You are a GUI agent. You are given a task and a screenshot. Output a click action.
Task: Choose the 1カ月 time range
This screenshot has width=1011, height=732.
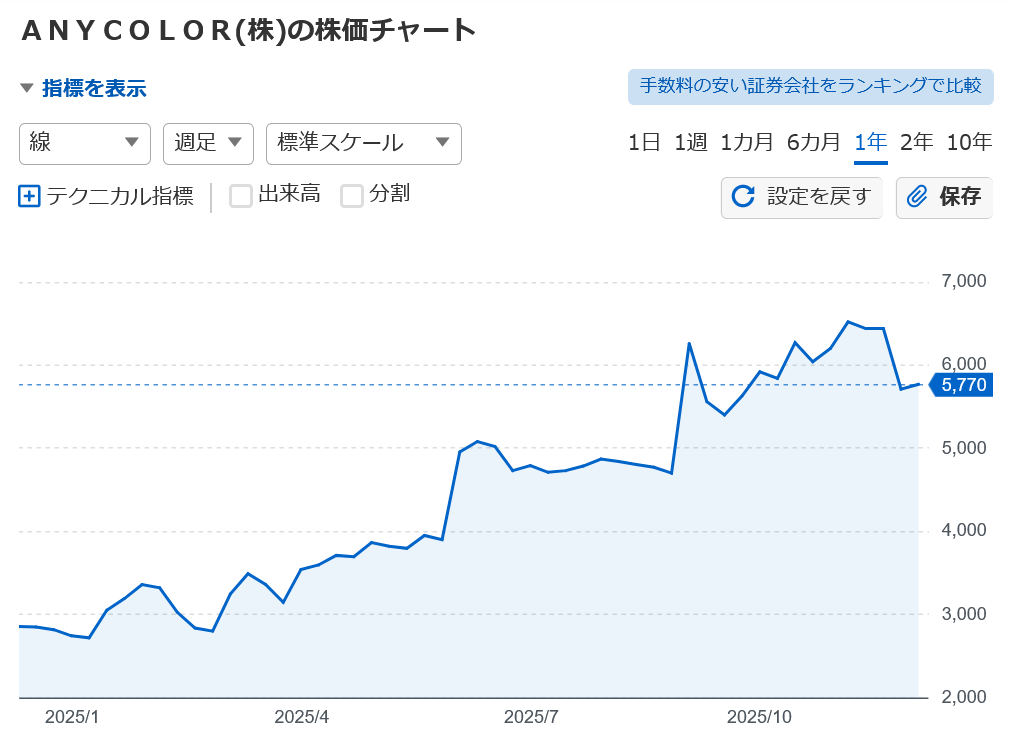[747, 142]
